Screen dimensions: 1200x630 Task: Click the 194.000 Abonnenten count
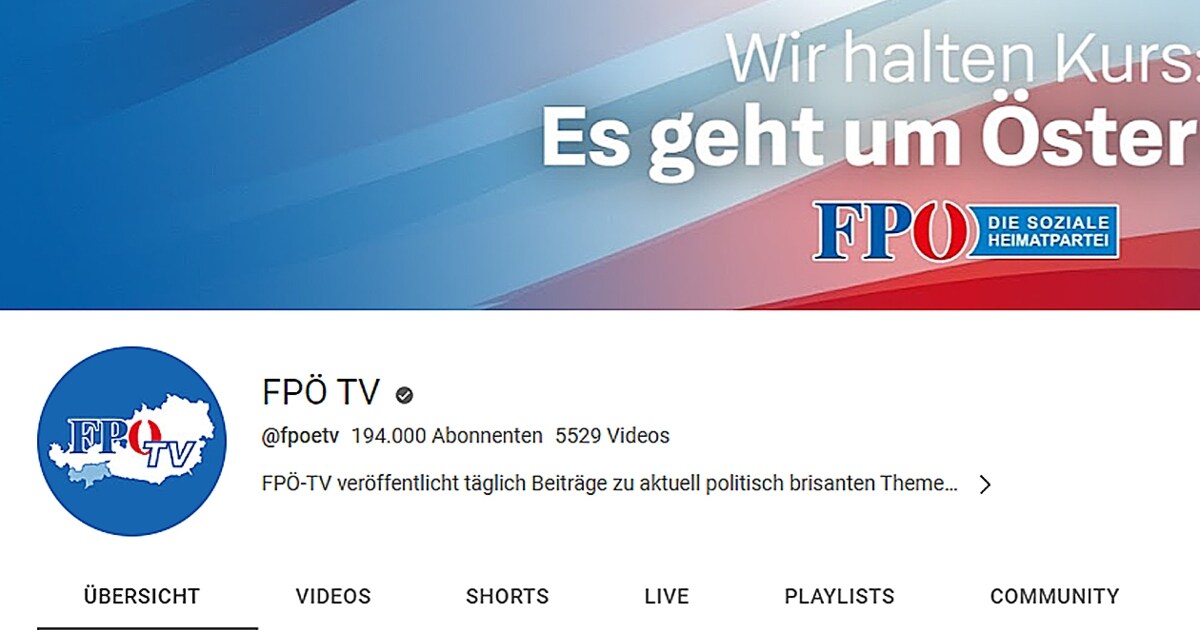click(x=447, y=436)
